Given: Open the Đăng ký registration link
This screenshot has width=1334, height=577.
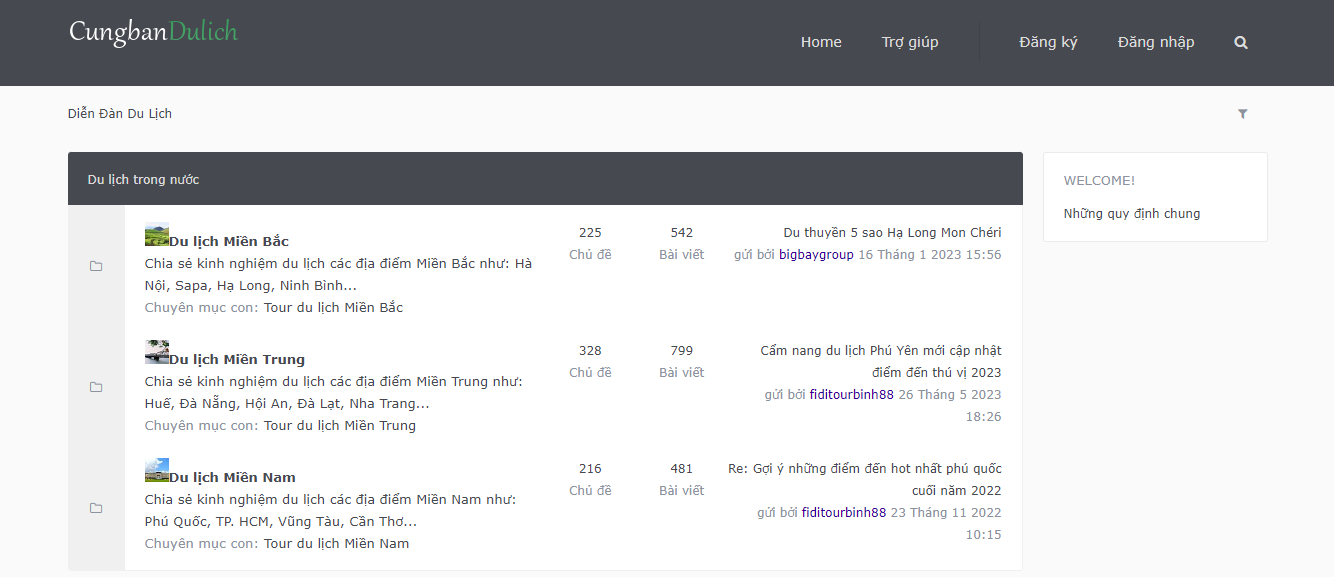Looking at the screenshot, I should [1048, 42].
